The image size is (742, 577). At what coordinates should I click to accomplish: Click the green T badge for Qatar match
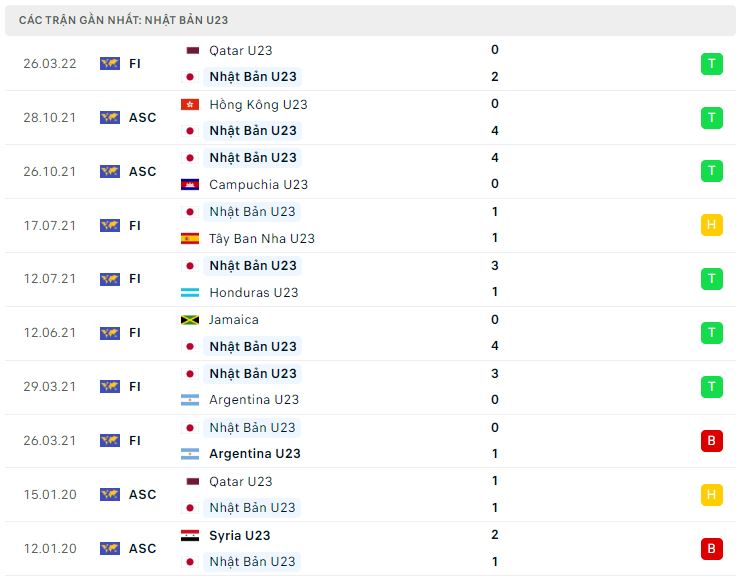pos(711,64)
